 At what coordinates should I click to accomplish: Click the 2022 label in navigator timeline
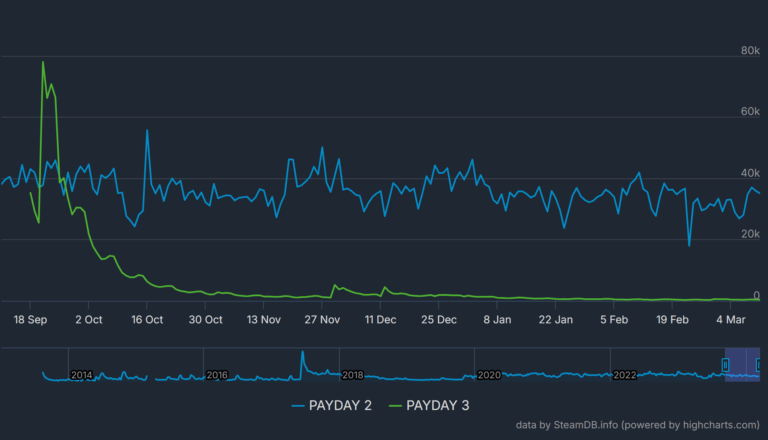click(624, 375)
